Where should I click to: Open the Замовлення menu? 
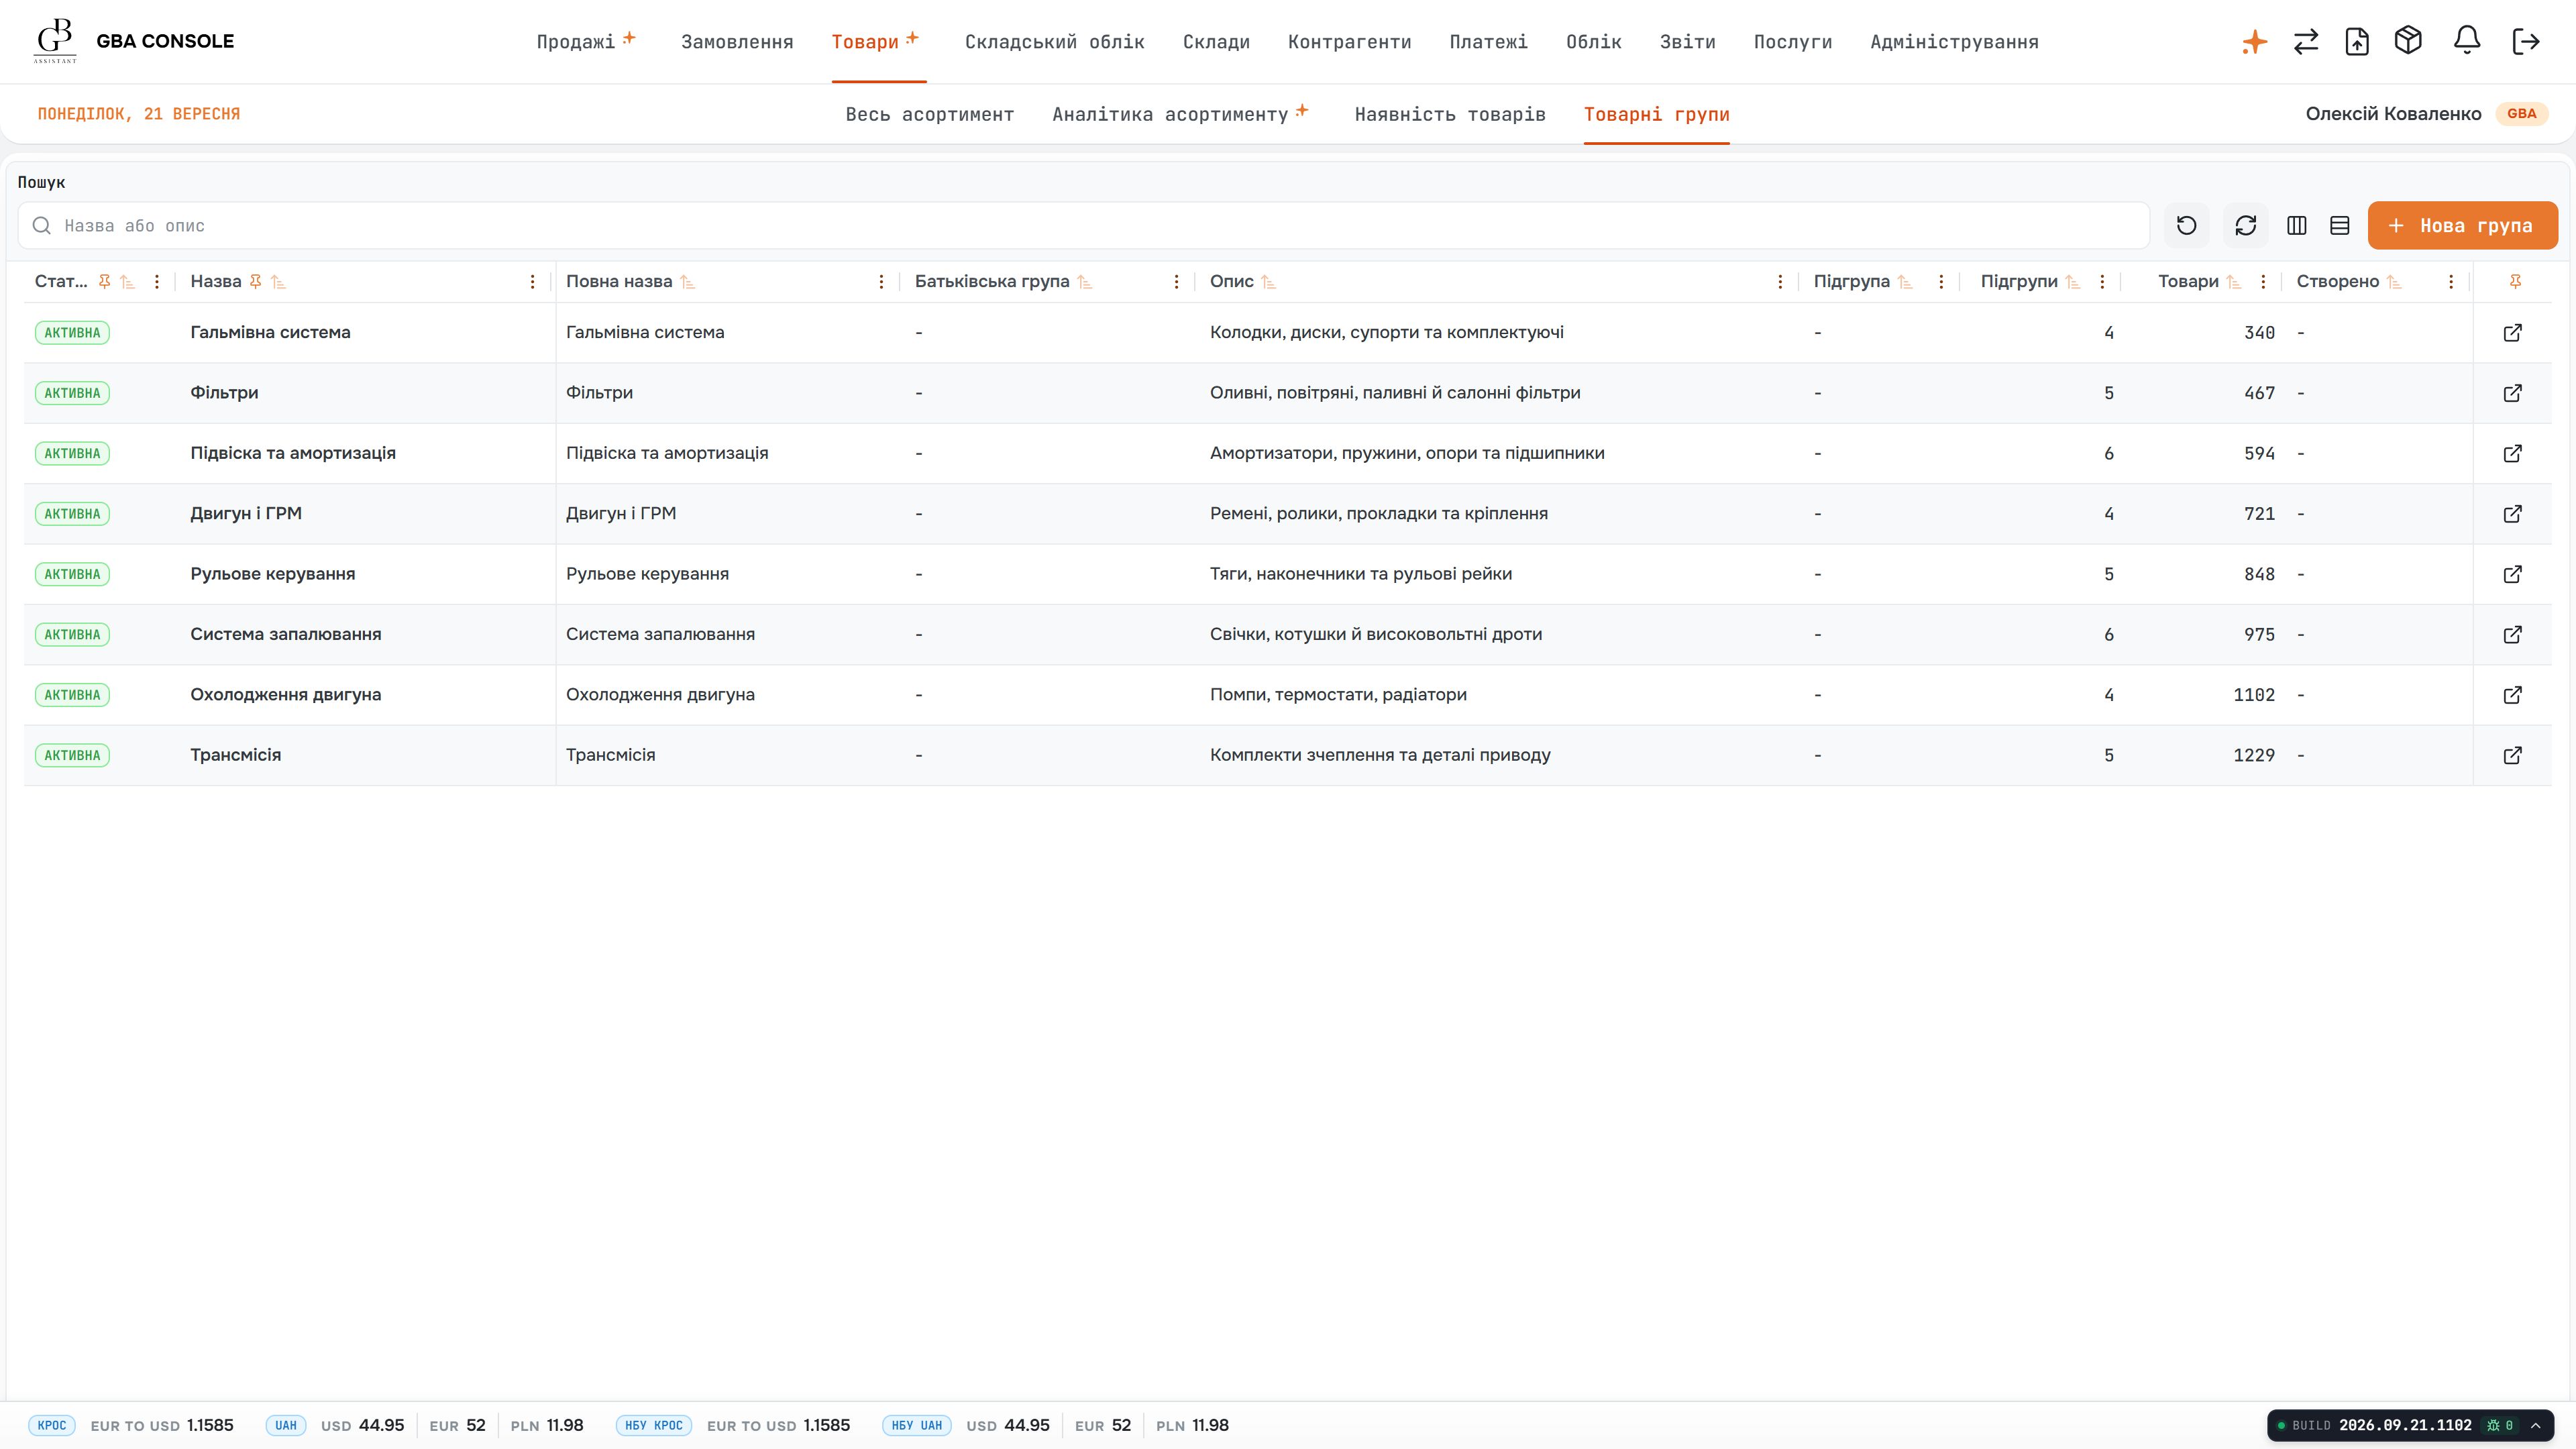pos(737,42)
